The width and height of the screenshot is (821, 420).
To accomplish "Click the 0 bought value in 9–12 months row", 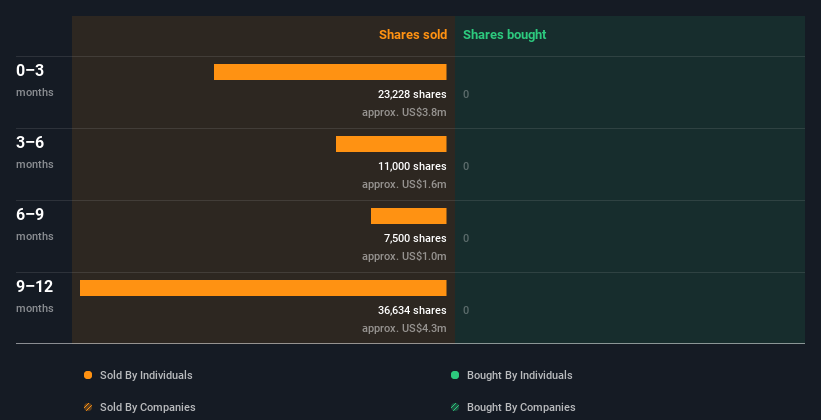I will [x=466, y=311].
